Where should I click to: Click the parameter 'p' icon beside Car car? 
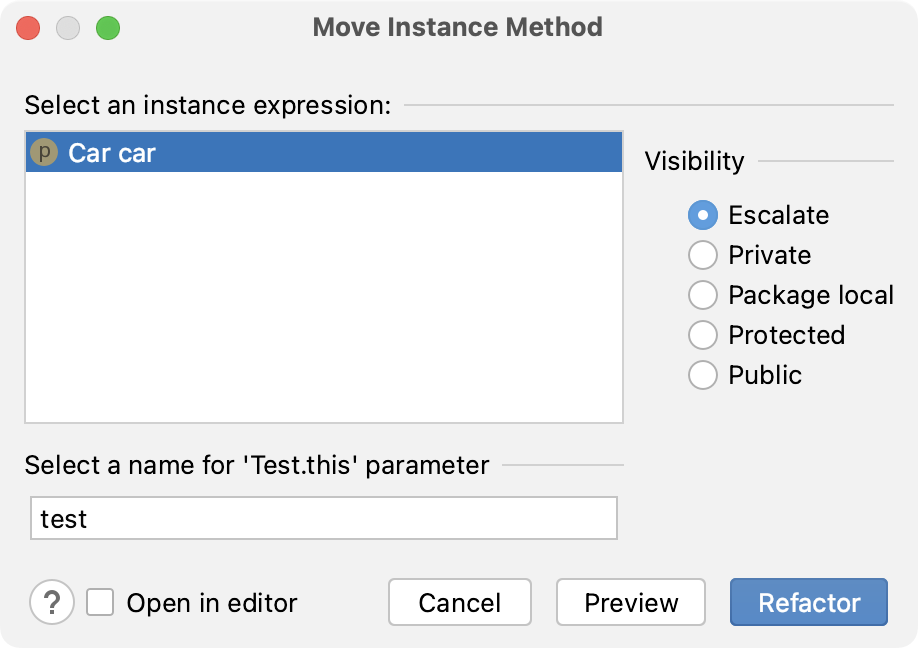(x=44, y=152)
